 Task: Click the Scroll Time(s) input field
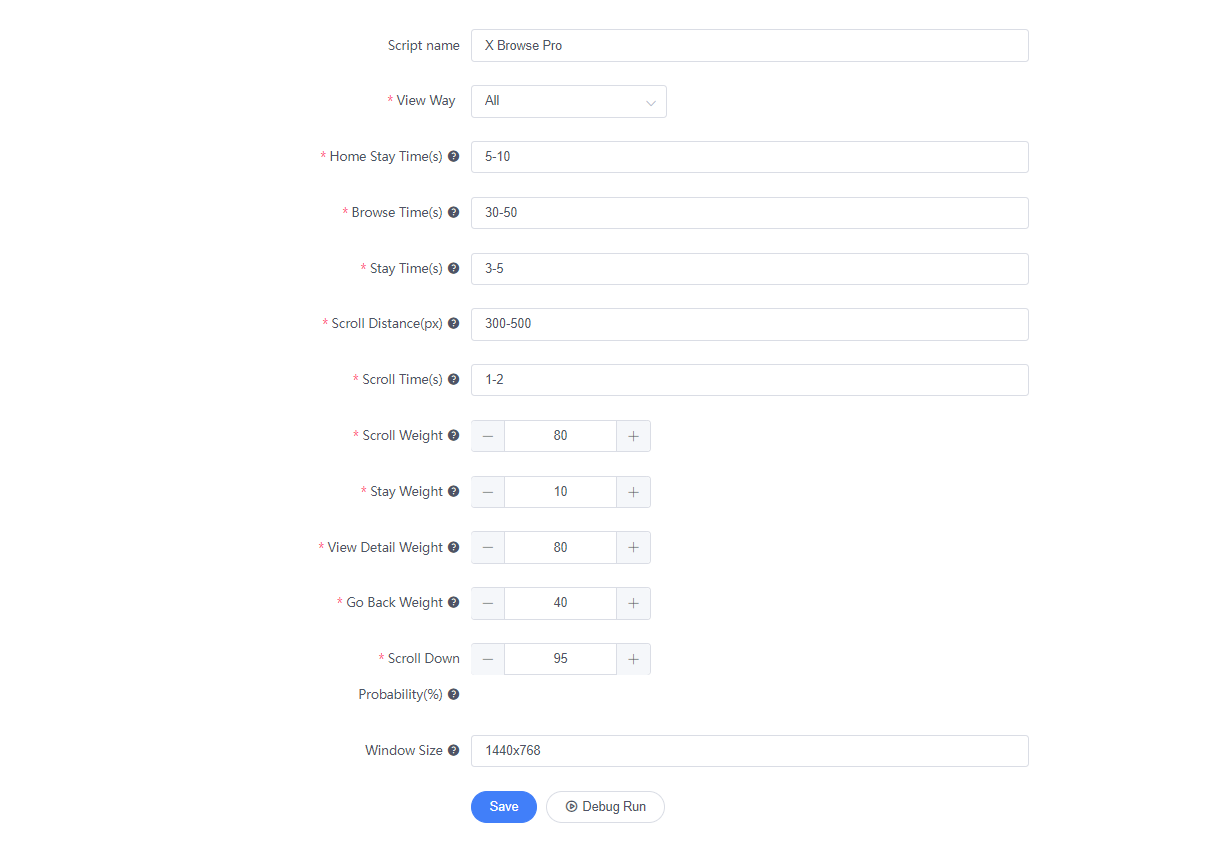coord(750,380)
